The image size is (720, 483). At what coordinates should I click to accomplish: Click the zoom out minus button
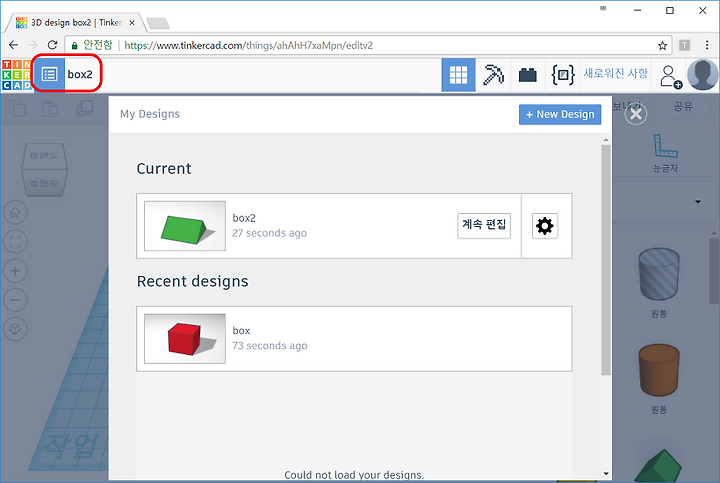15,300
